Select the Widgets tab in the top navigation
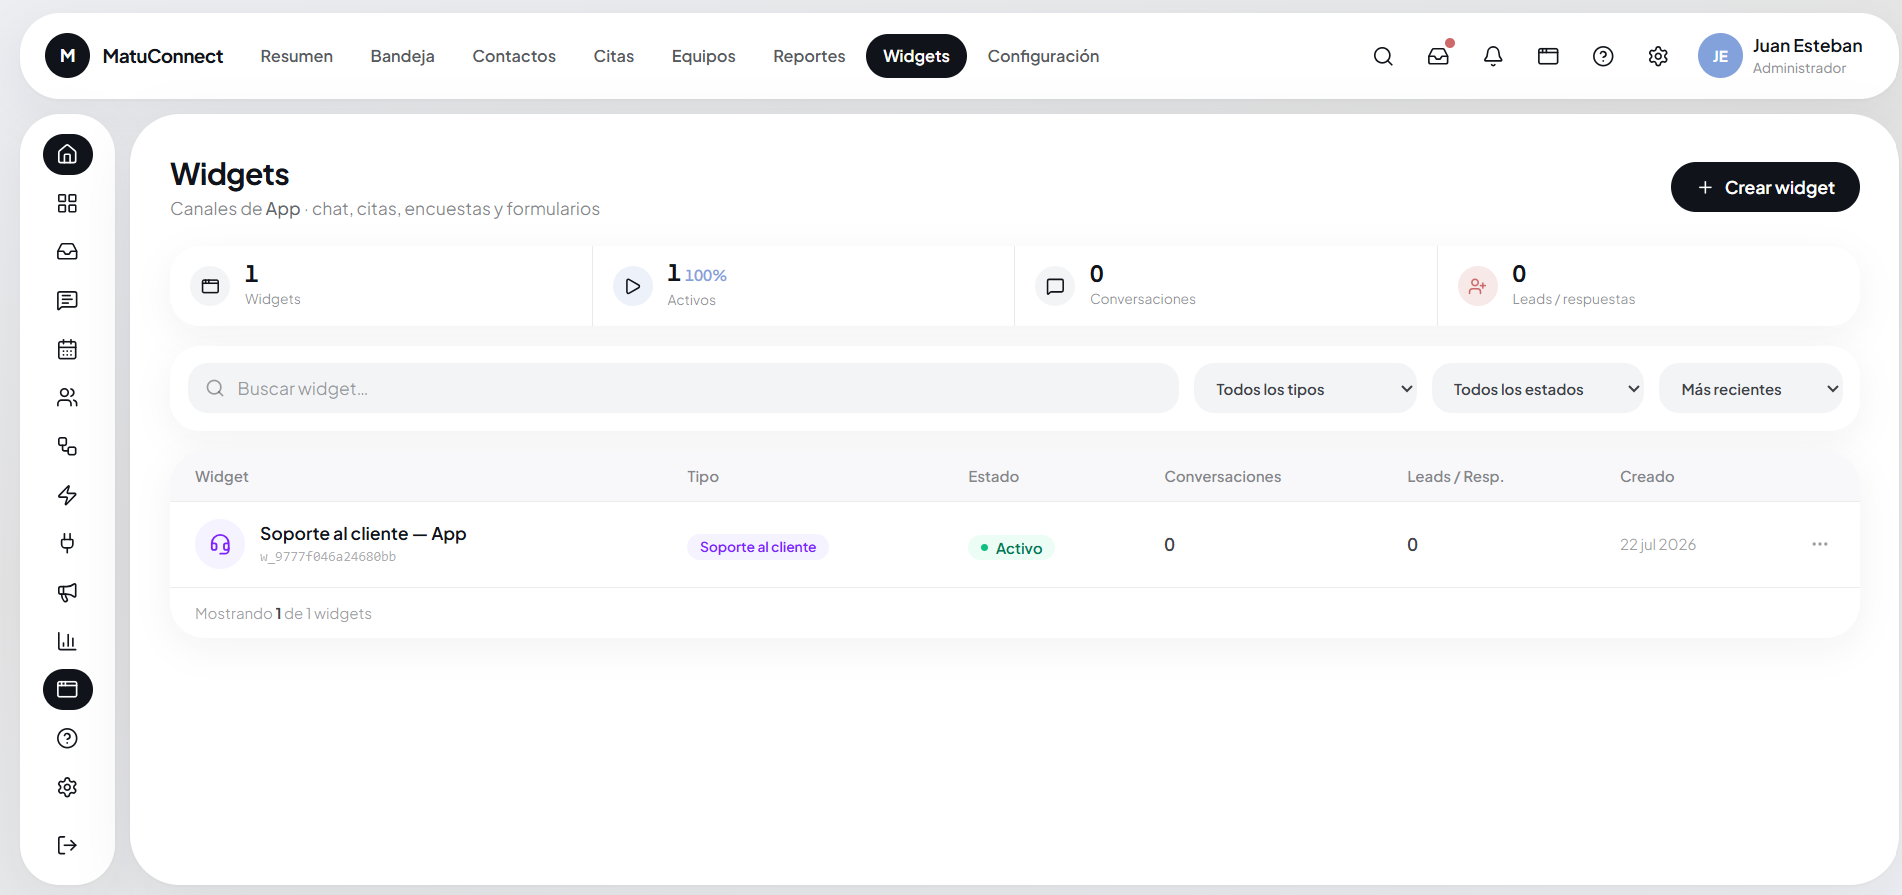This screenshot has width=1902, height=895. tap(916, 56)
